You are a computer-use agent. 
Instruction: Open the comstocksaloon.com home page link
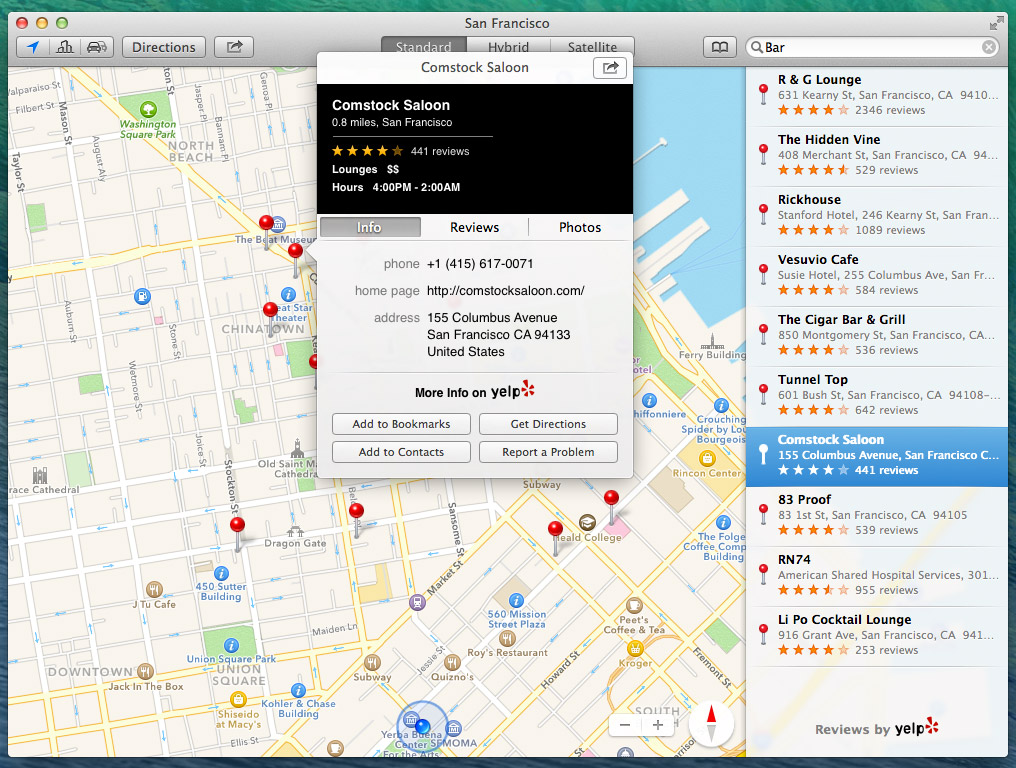point(505,291)
